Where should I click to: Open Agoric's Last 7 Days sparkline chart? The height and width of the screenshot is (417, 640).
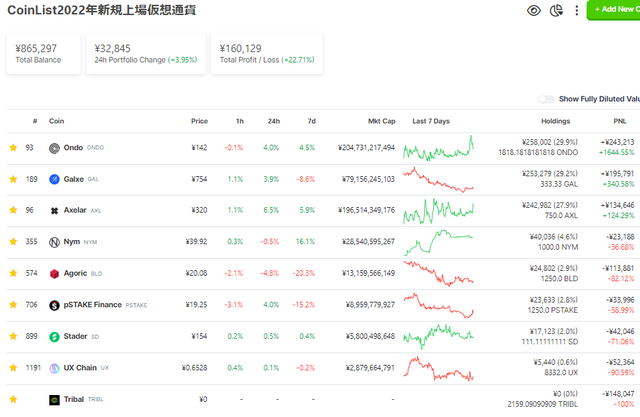coord(438,273)
